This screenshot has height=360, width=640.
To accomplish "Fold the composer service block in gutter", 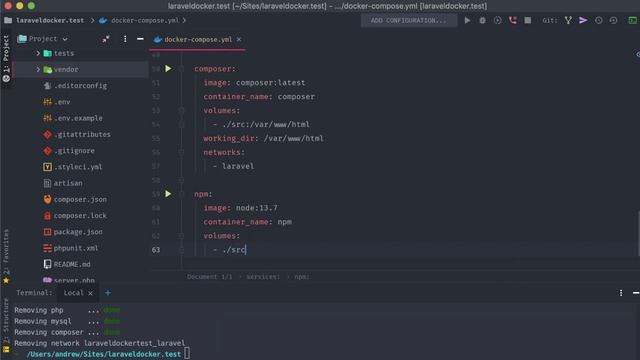I will 181,69.
